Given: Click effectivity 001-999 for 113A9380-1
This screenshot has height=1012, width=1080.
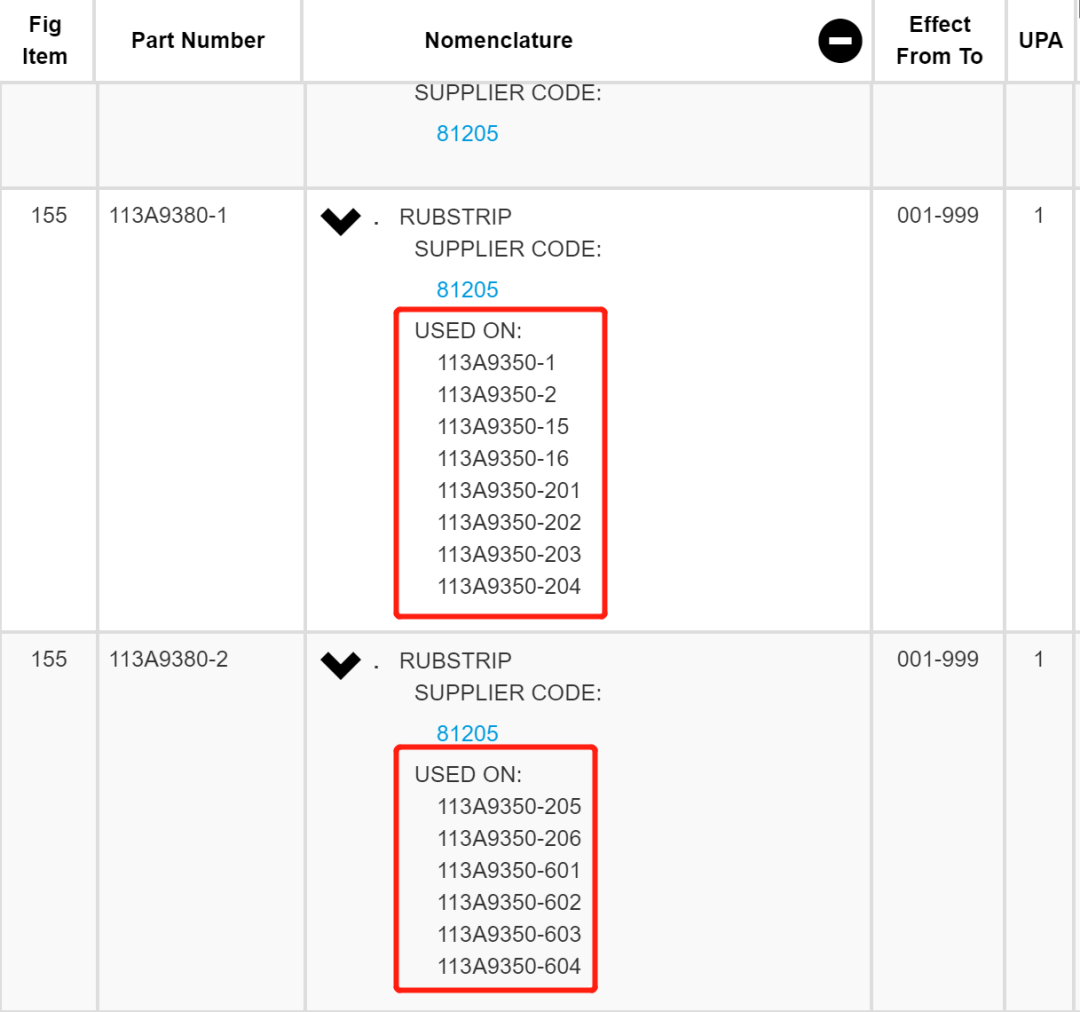Looking at the screenshot, I should (x=937, y=216).
